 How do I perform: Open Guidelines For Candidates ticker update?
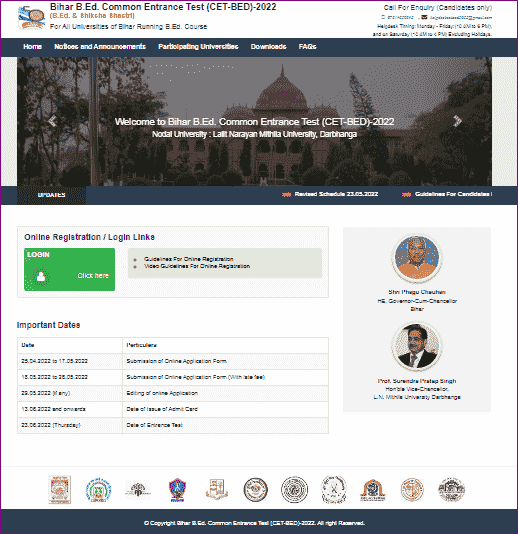(453, 194)
